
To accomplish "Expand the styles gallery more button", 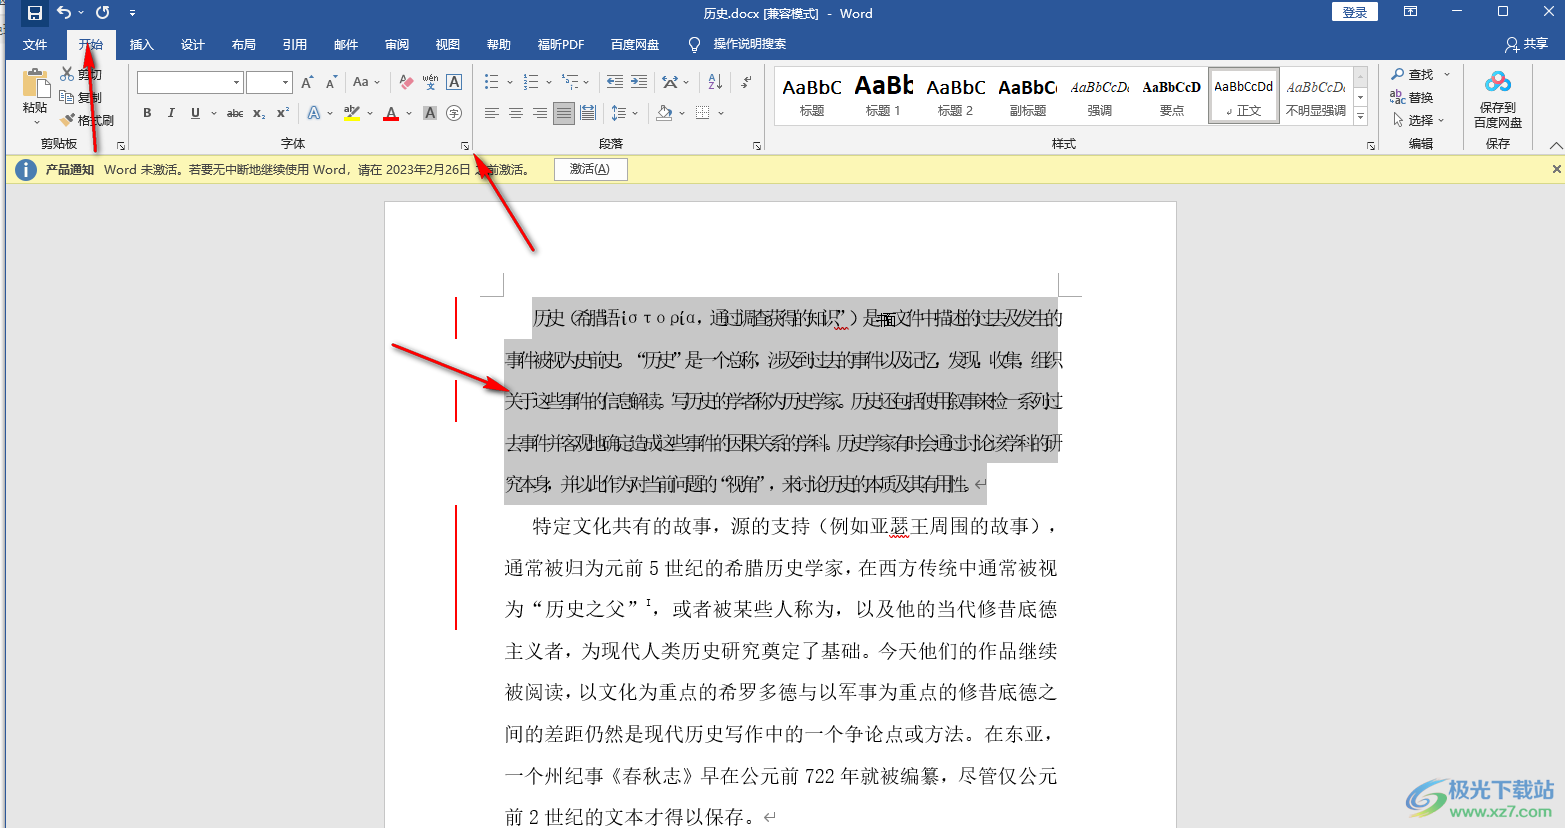I will 1360,117.
